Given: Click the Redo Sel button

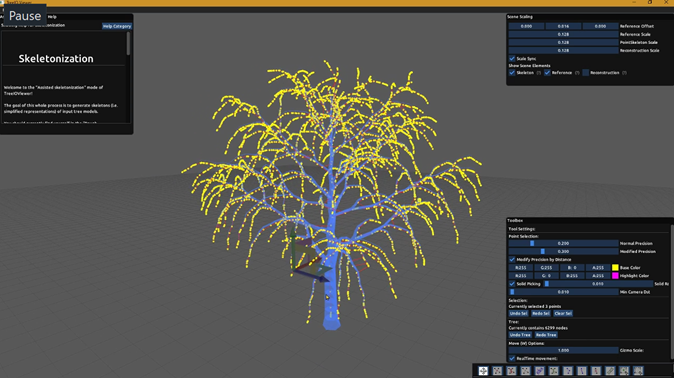Looking at the screenshot, I should click(x=541, y=313).
